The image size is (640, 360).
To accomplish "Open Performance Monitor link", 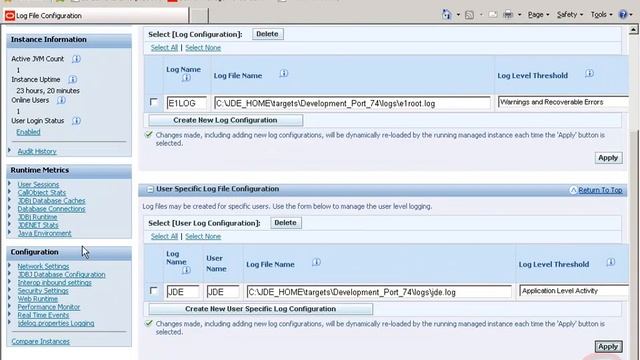I will pyautogui.click(x=49, y=307).
